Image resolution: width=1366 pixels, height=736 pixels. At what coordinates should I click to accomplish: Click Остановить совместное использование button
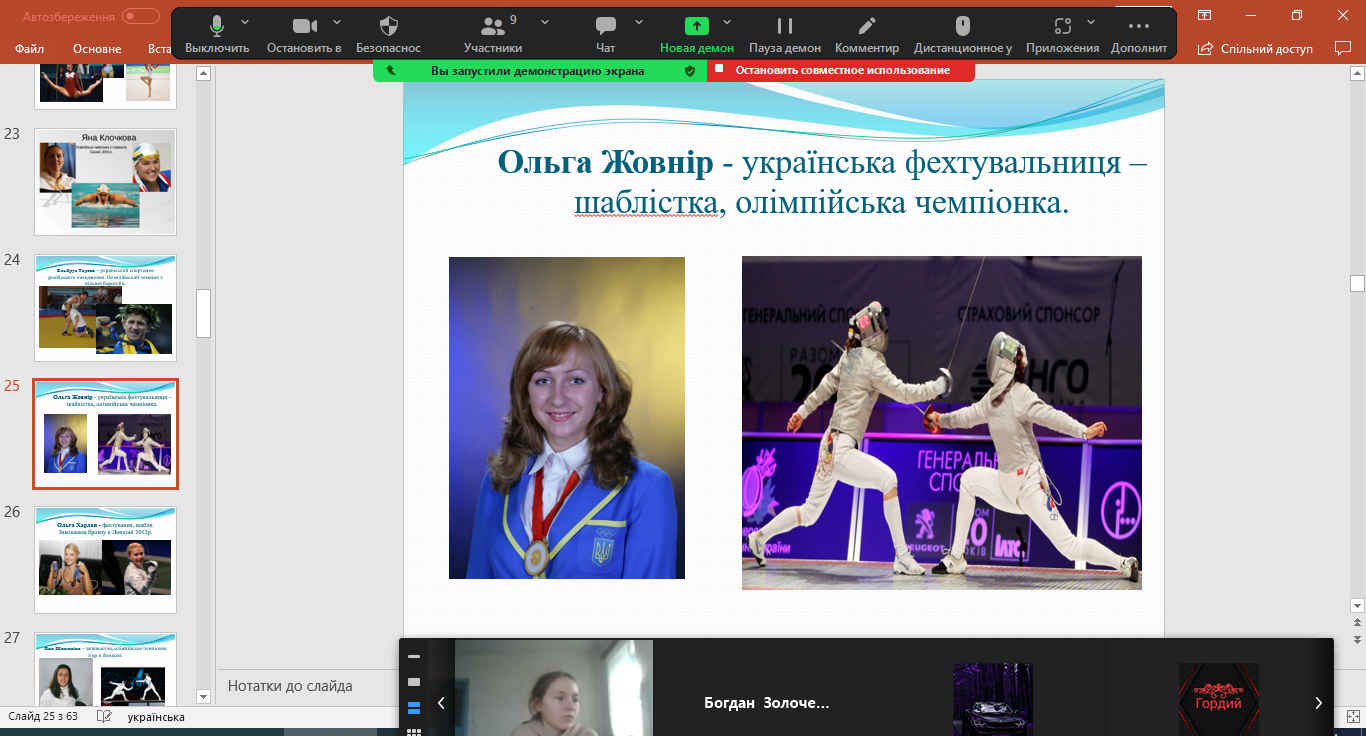click(x=841, y=70)
